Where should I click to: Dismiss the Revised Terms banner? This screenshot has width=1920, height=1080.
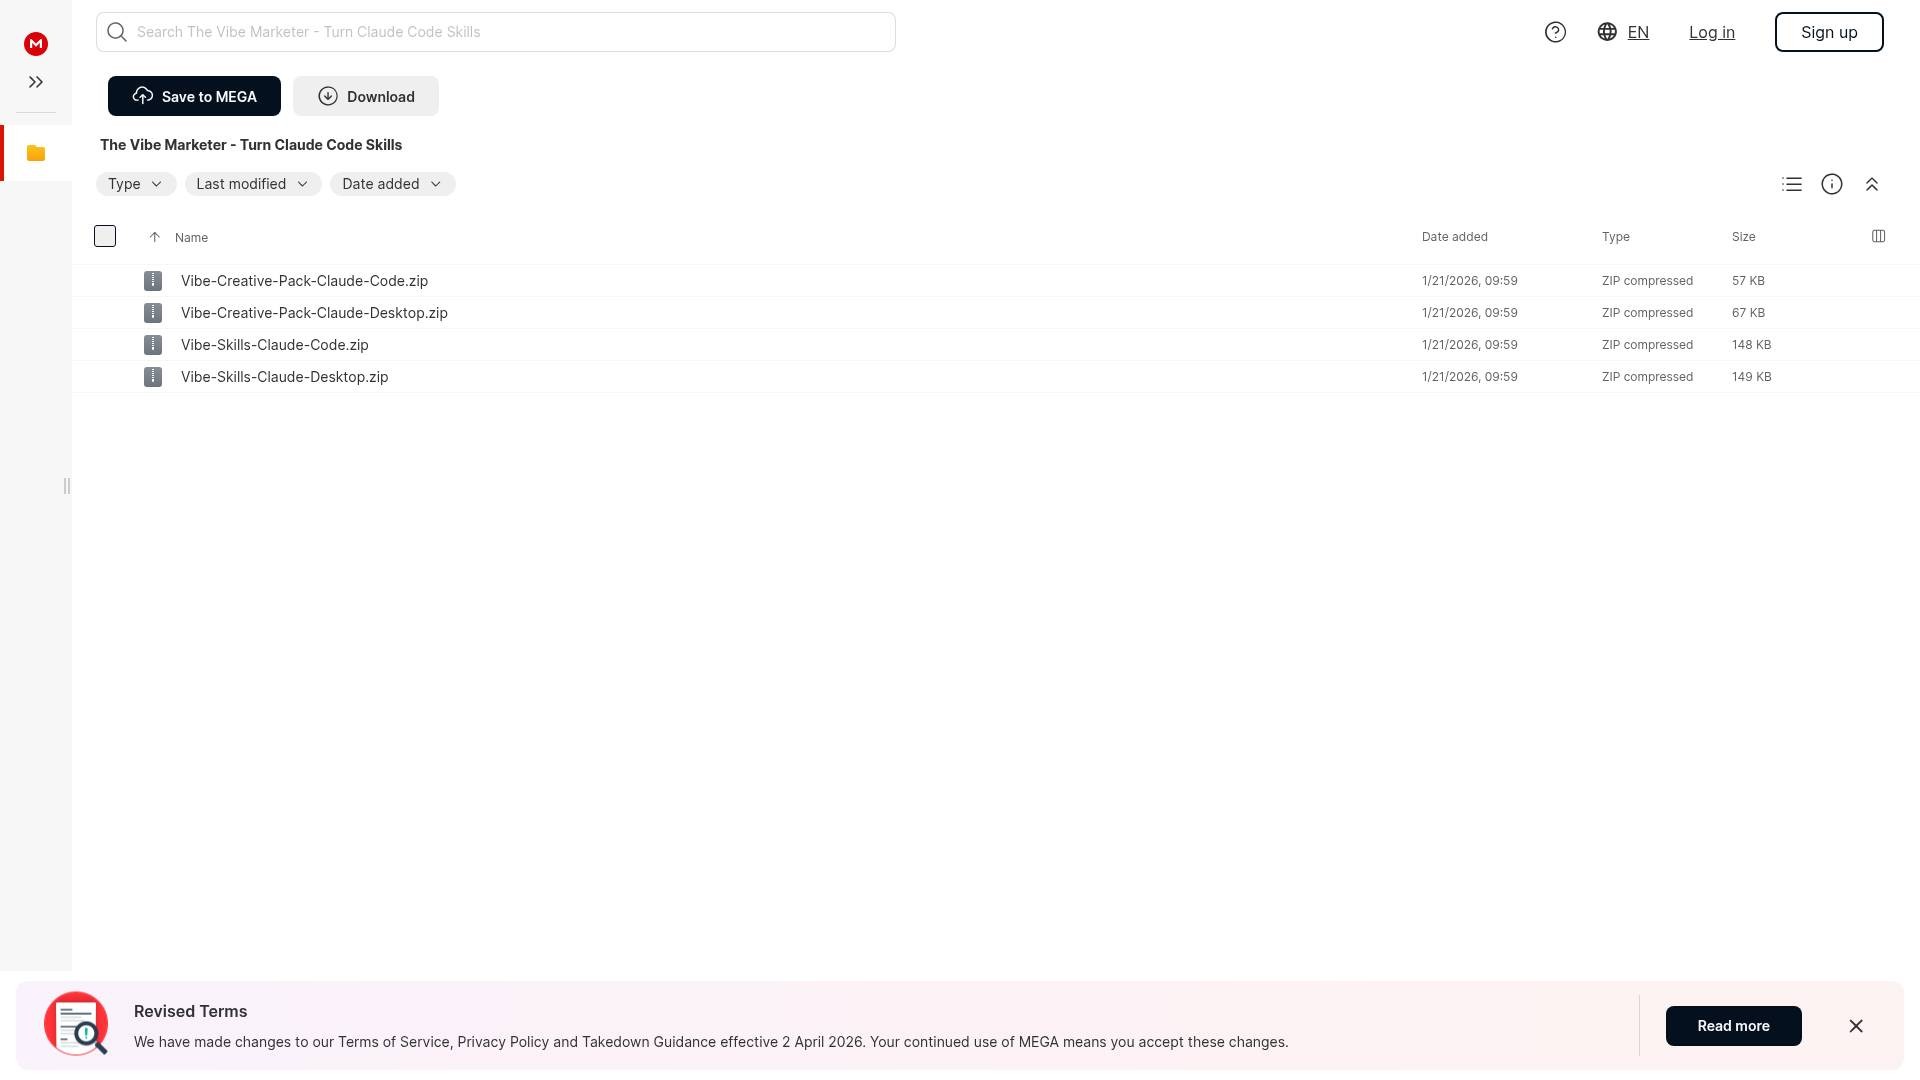coord(1856,1026)
